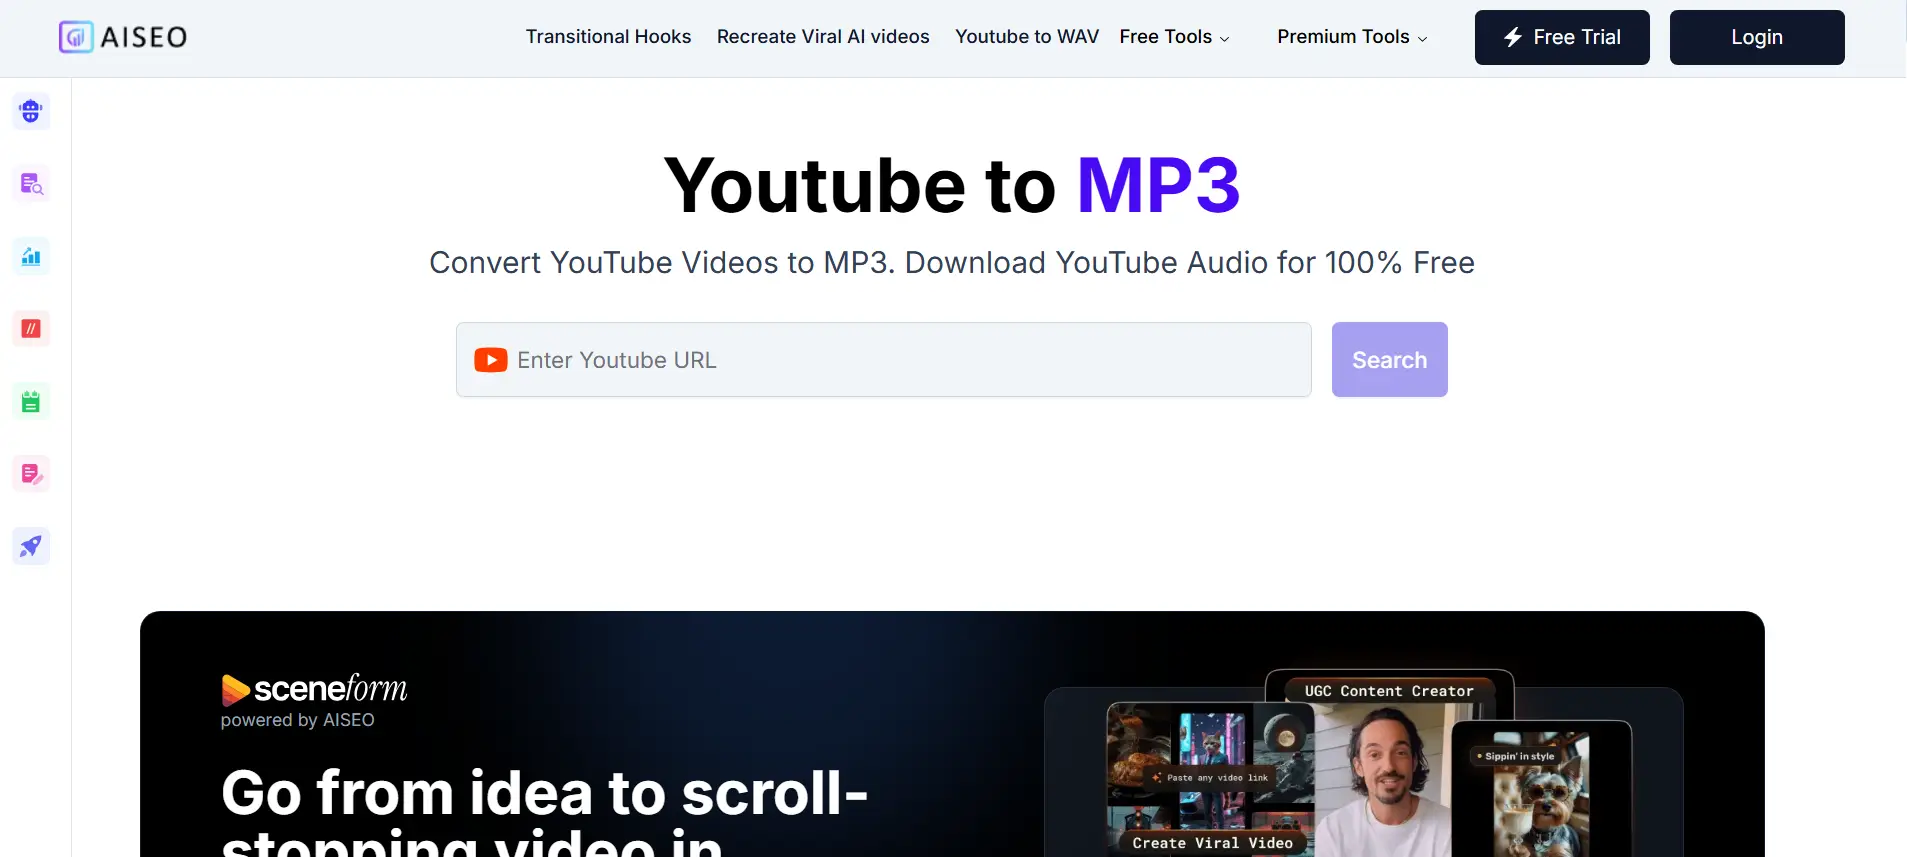Open the Transitional Hooks menu link
Viewport: 1907px width, 857px height.
tap(608, 37)
